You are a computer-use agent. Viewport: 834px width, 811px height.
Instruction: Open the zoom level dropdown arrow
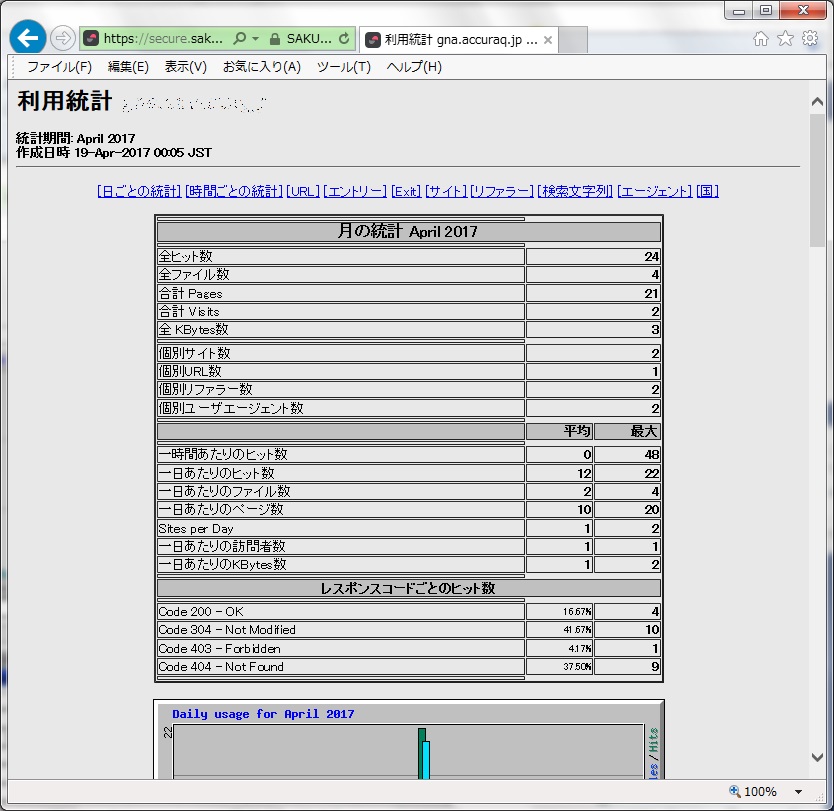pos(798,792)
